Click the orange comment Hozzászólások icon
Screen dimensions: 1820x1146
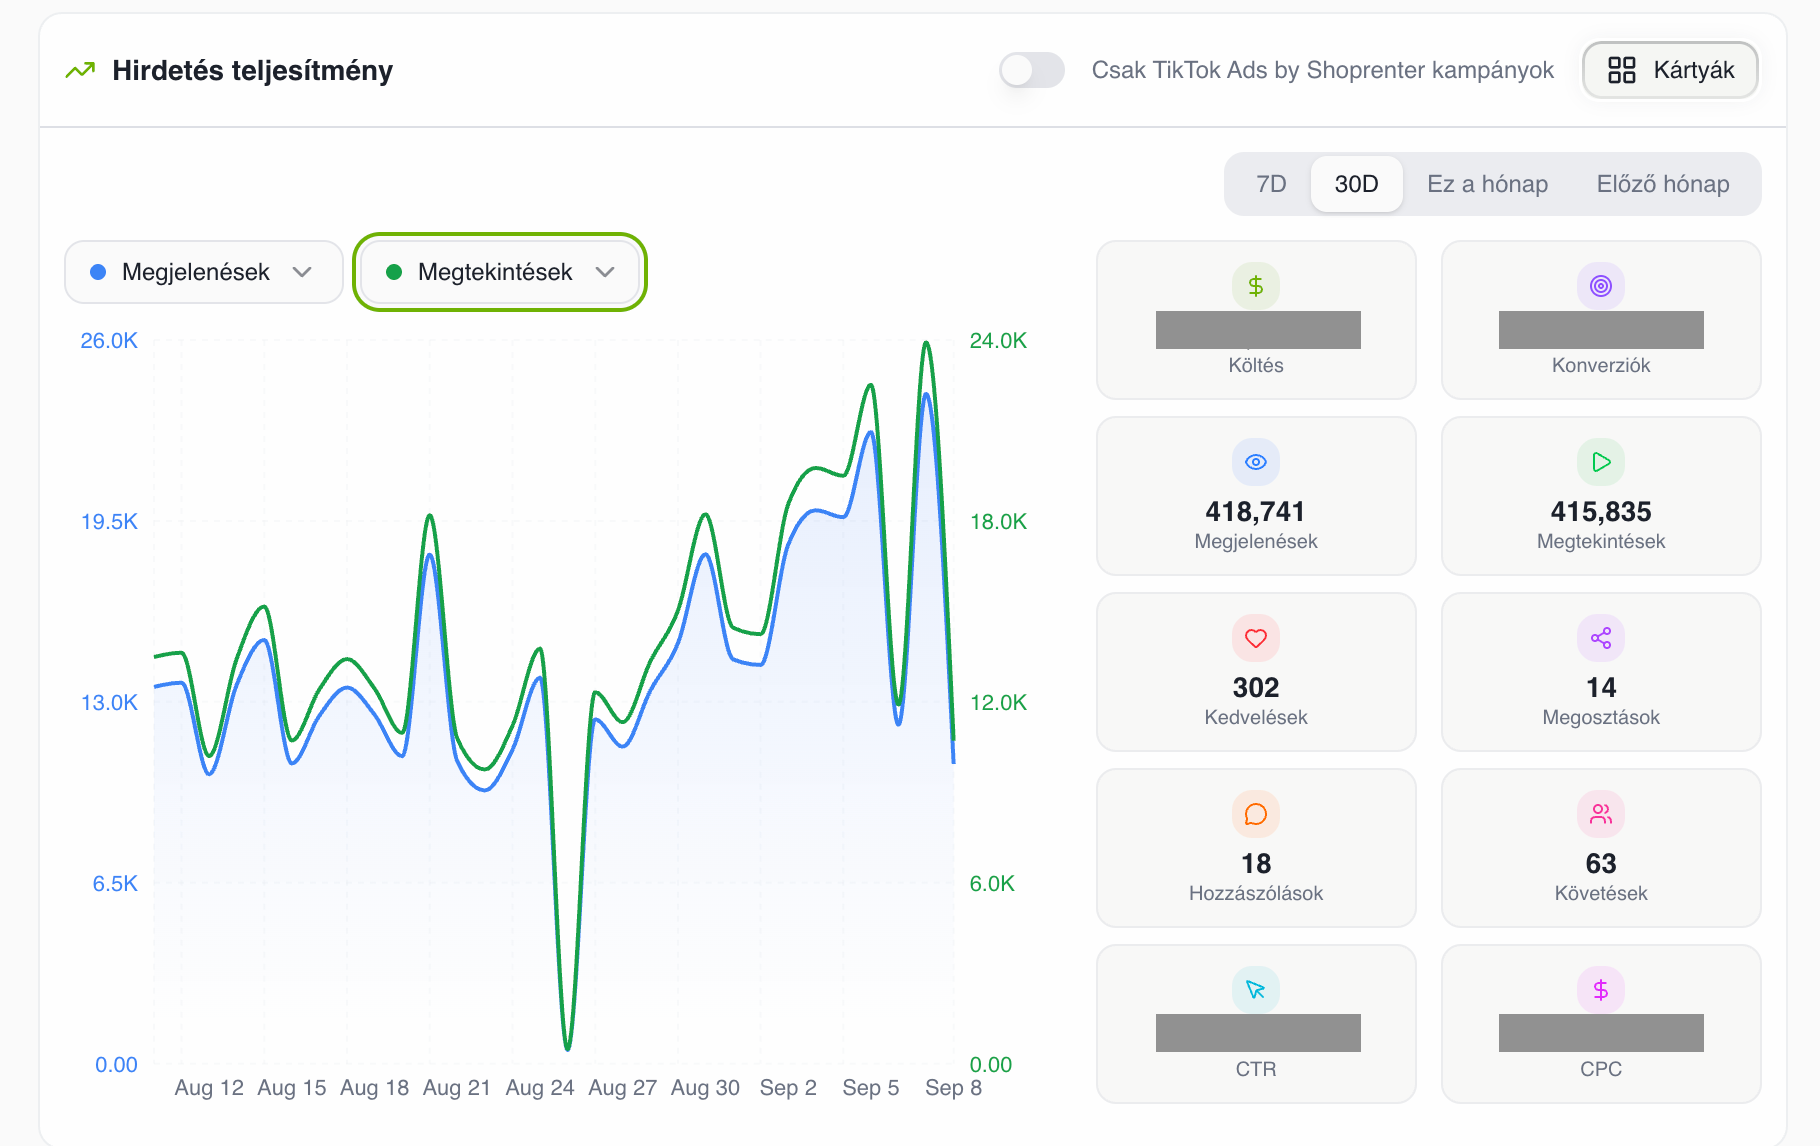(1256, 814)
